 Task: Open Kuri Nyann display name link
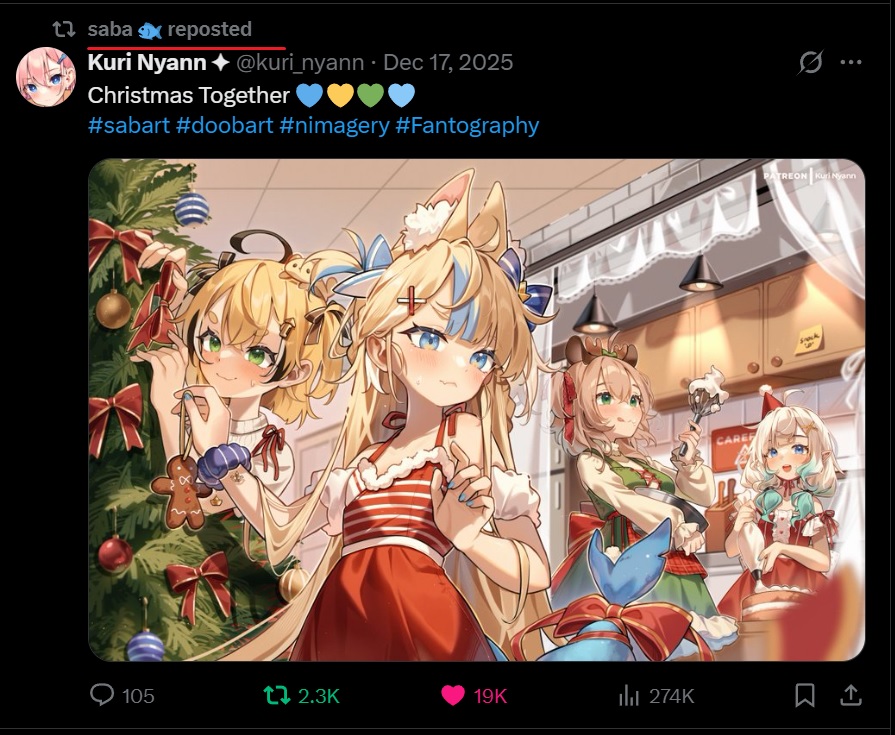click(x=147, y=62)
